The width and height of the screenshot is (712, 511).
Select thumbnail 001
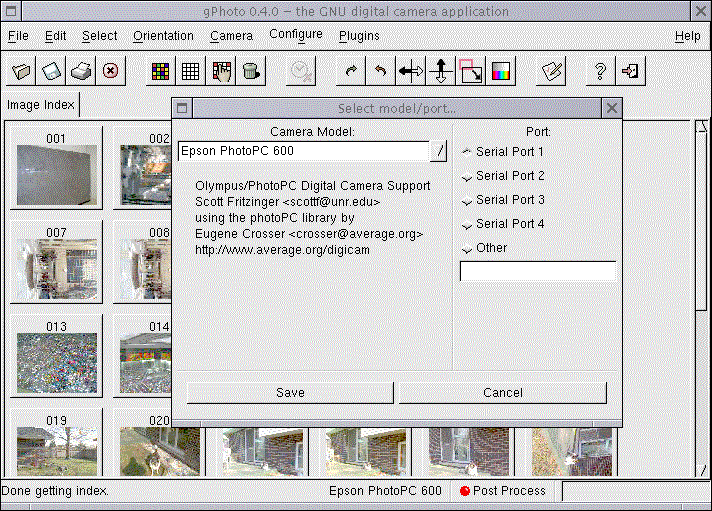pyautogui.click(x=56, y=168)
